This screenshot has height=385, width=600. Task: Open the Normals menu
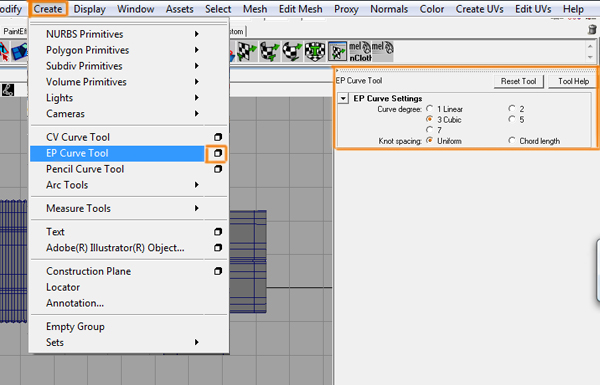pyautogui.click(x=389, y=9)
